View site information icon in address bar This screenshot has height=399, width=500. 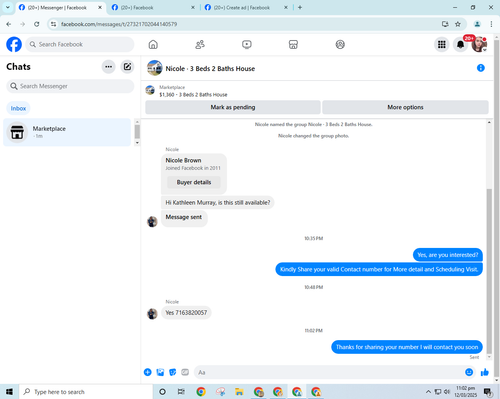53,24
